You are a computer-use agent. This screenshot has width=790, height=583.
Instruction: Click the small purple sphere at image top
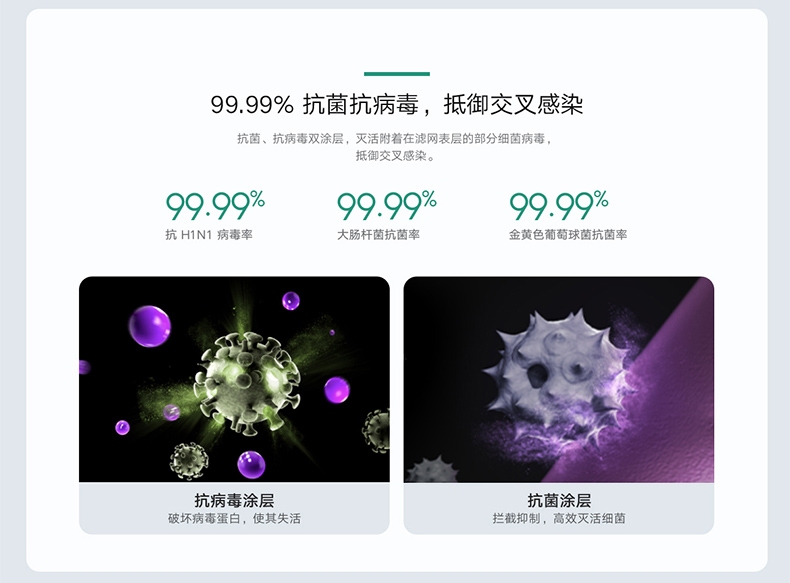pyautogui.click(x=291, y=301)
